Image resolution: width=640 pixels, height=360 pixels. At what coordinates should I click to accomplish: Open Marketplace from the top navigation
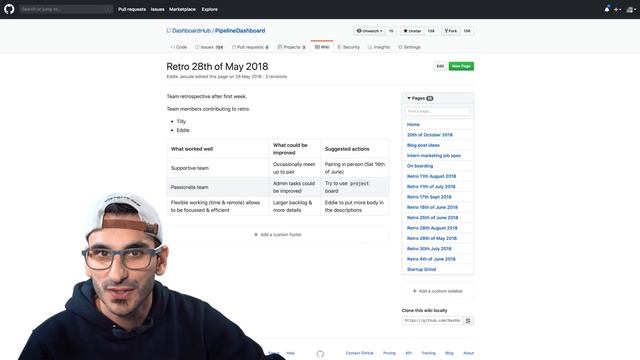[x=182, y=9]
